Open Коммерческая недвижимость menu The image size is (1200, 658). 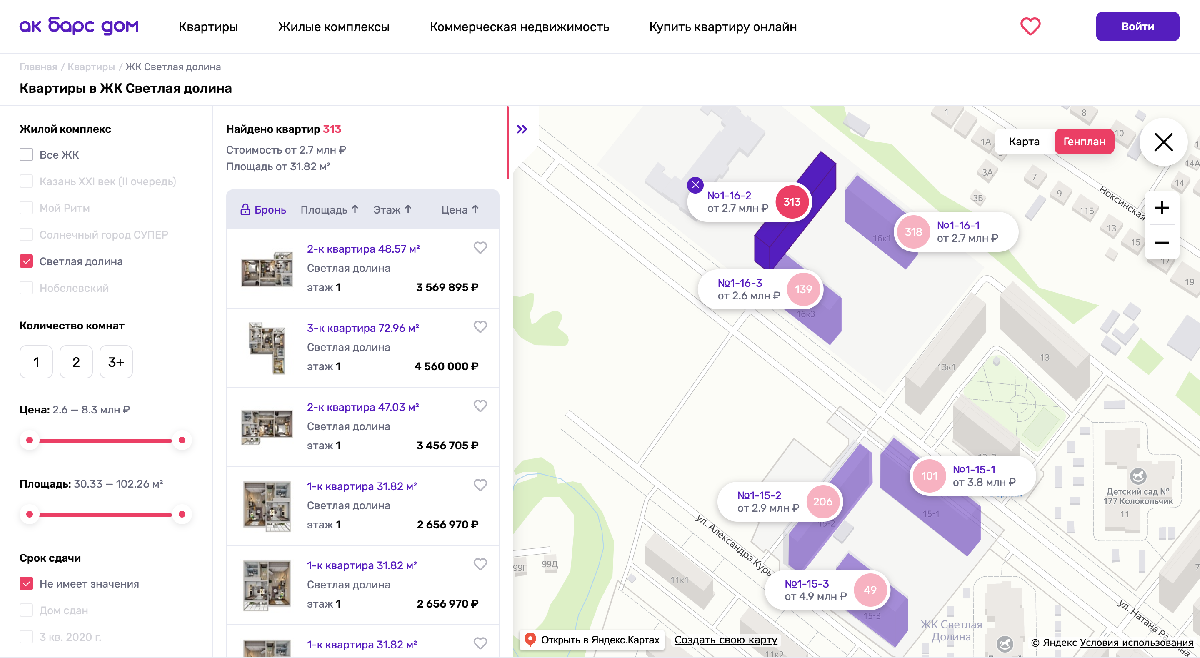pos(519,27)
